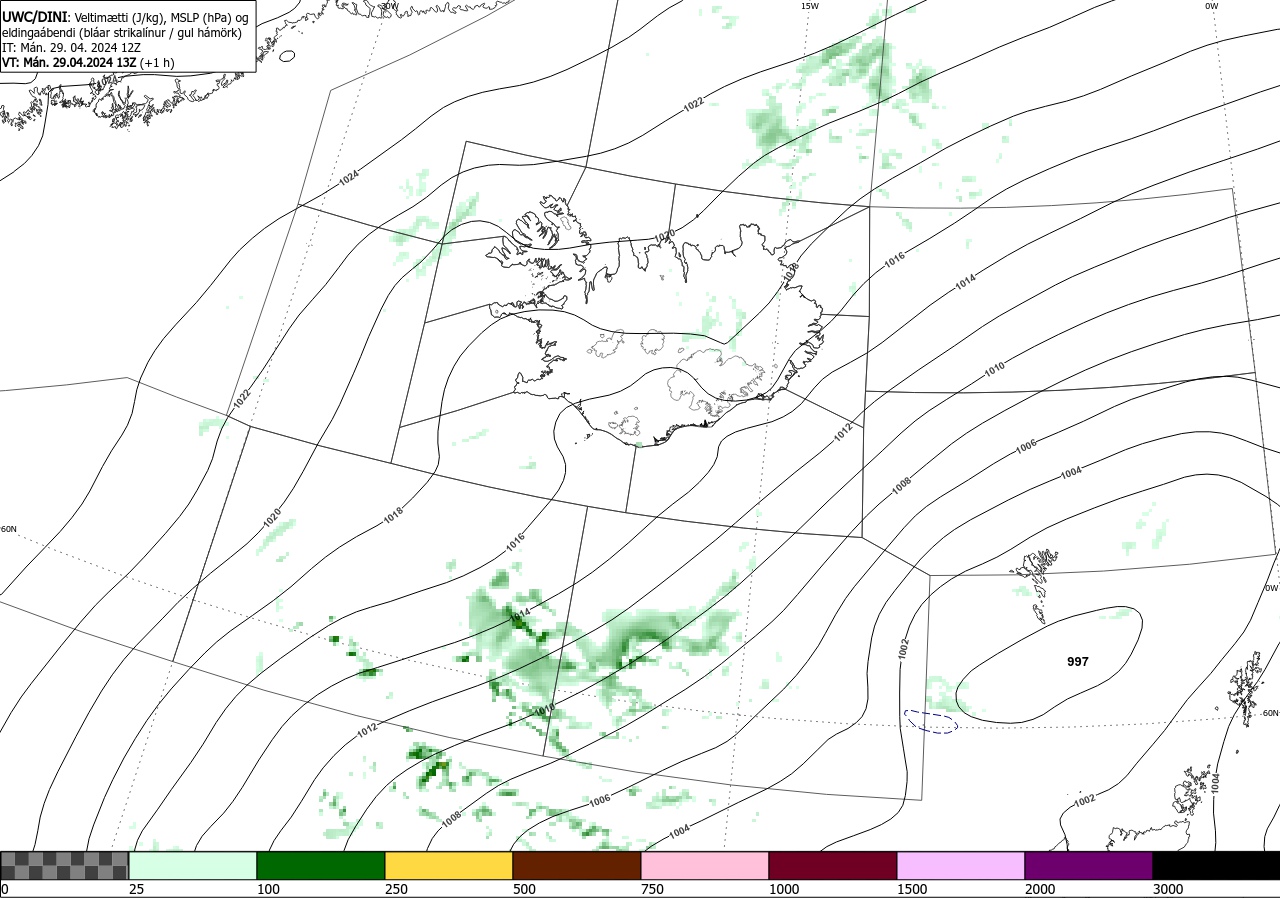Click the legend value "3000"
The height and width of the screenshot is (898, 1280).
tap(1168, 889)
